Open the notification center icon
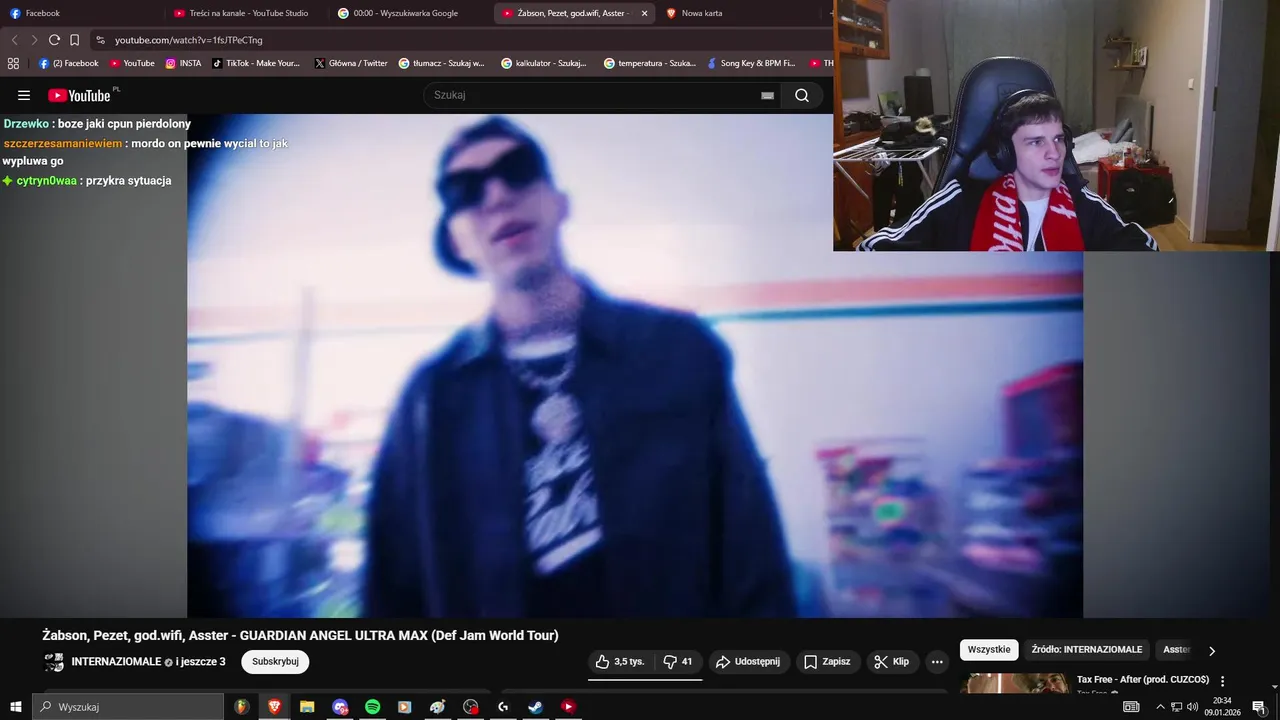The image size is (1280, 720). coord(1259,707)
